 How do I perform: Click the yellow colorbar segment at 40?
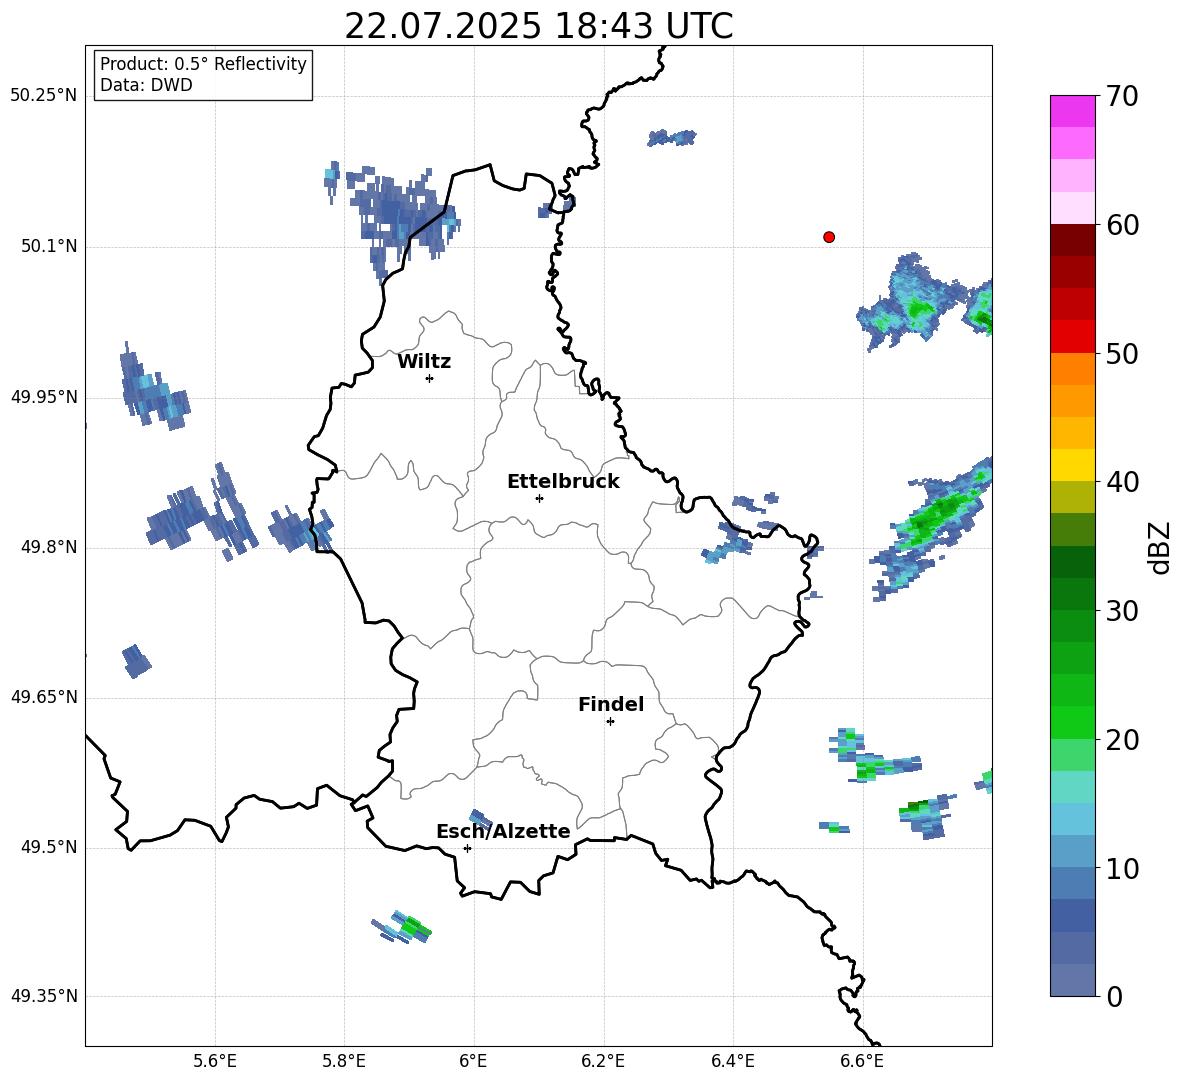point(1072,465)
